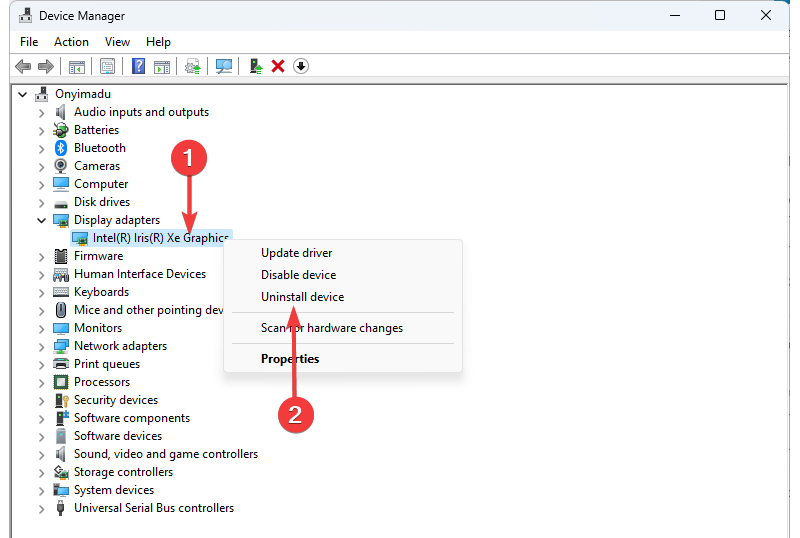
Task: Open the File menu
Action: [29, 42]
